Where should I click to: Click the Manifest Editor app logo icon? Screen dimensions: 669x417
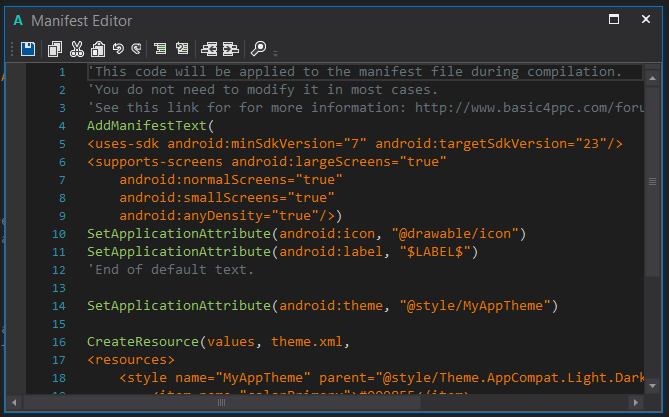pos(18,20)
